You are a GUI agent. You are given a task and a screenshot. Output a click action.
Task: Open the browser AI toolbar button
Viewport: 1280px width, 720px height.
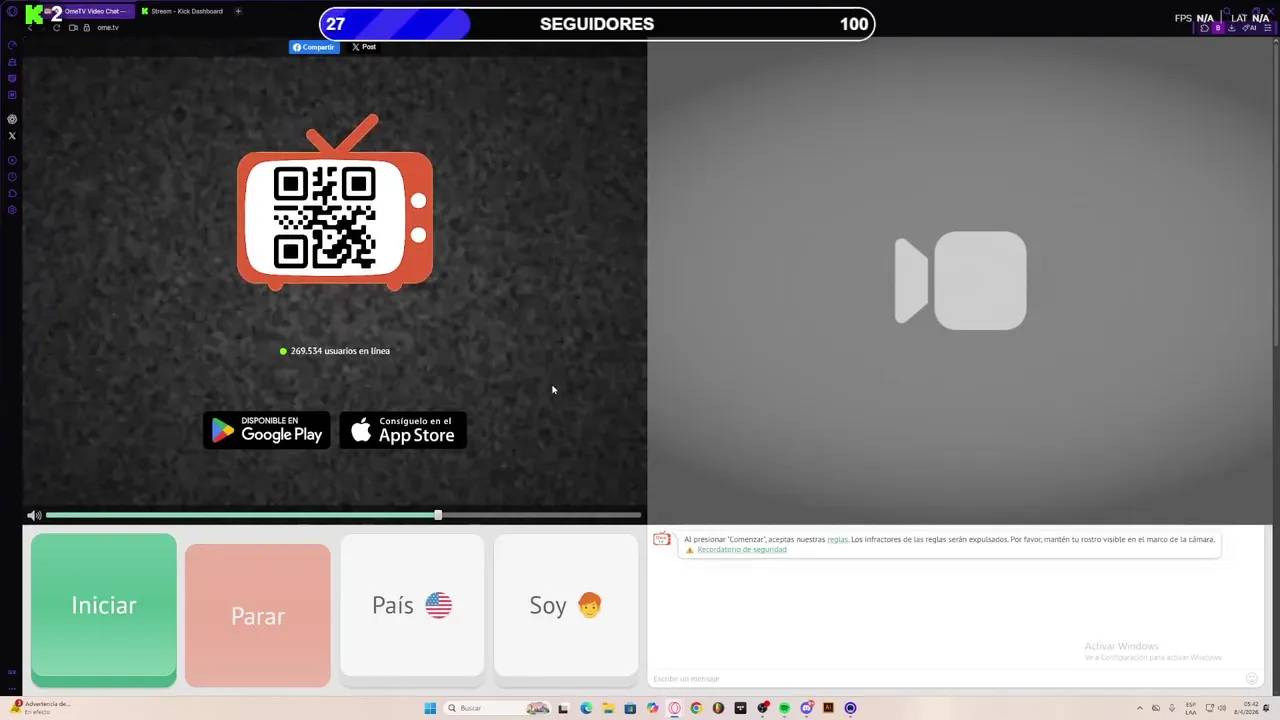coord(1249,28)
